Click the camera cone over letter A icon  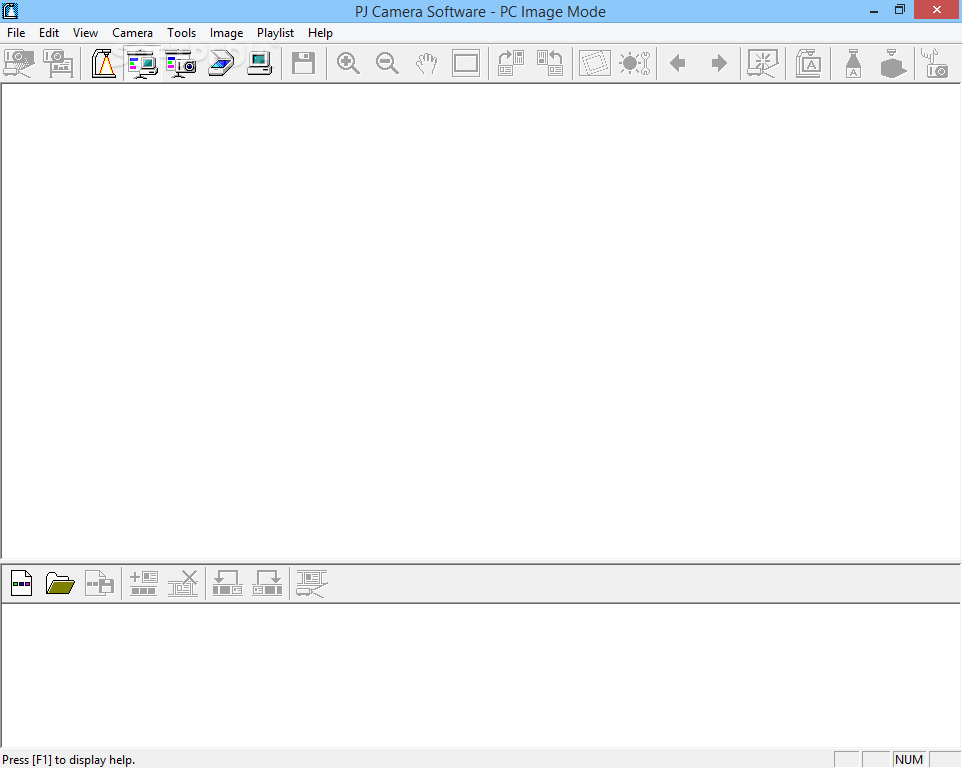pyautogui.click(x=853, y=63)
